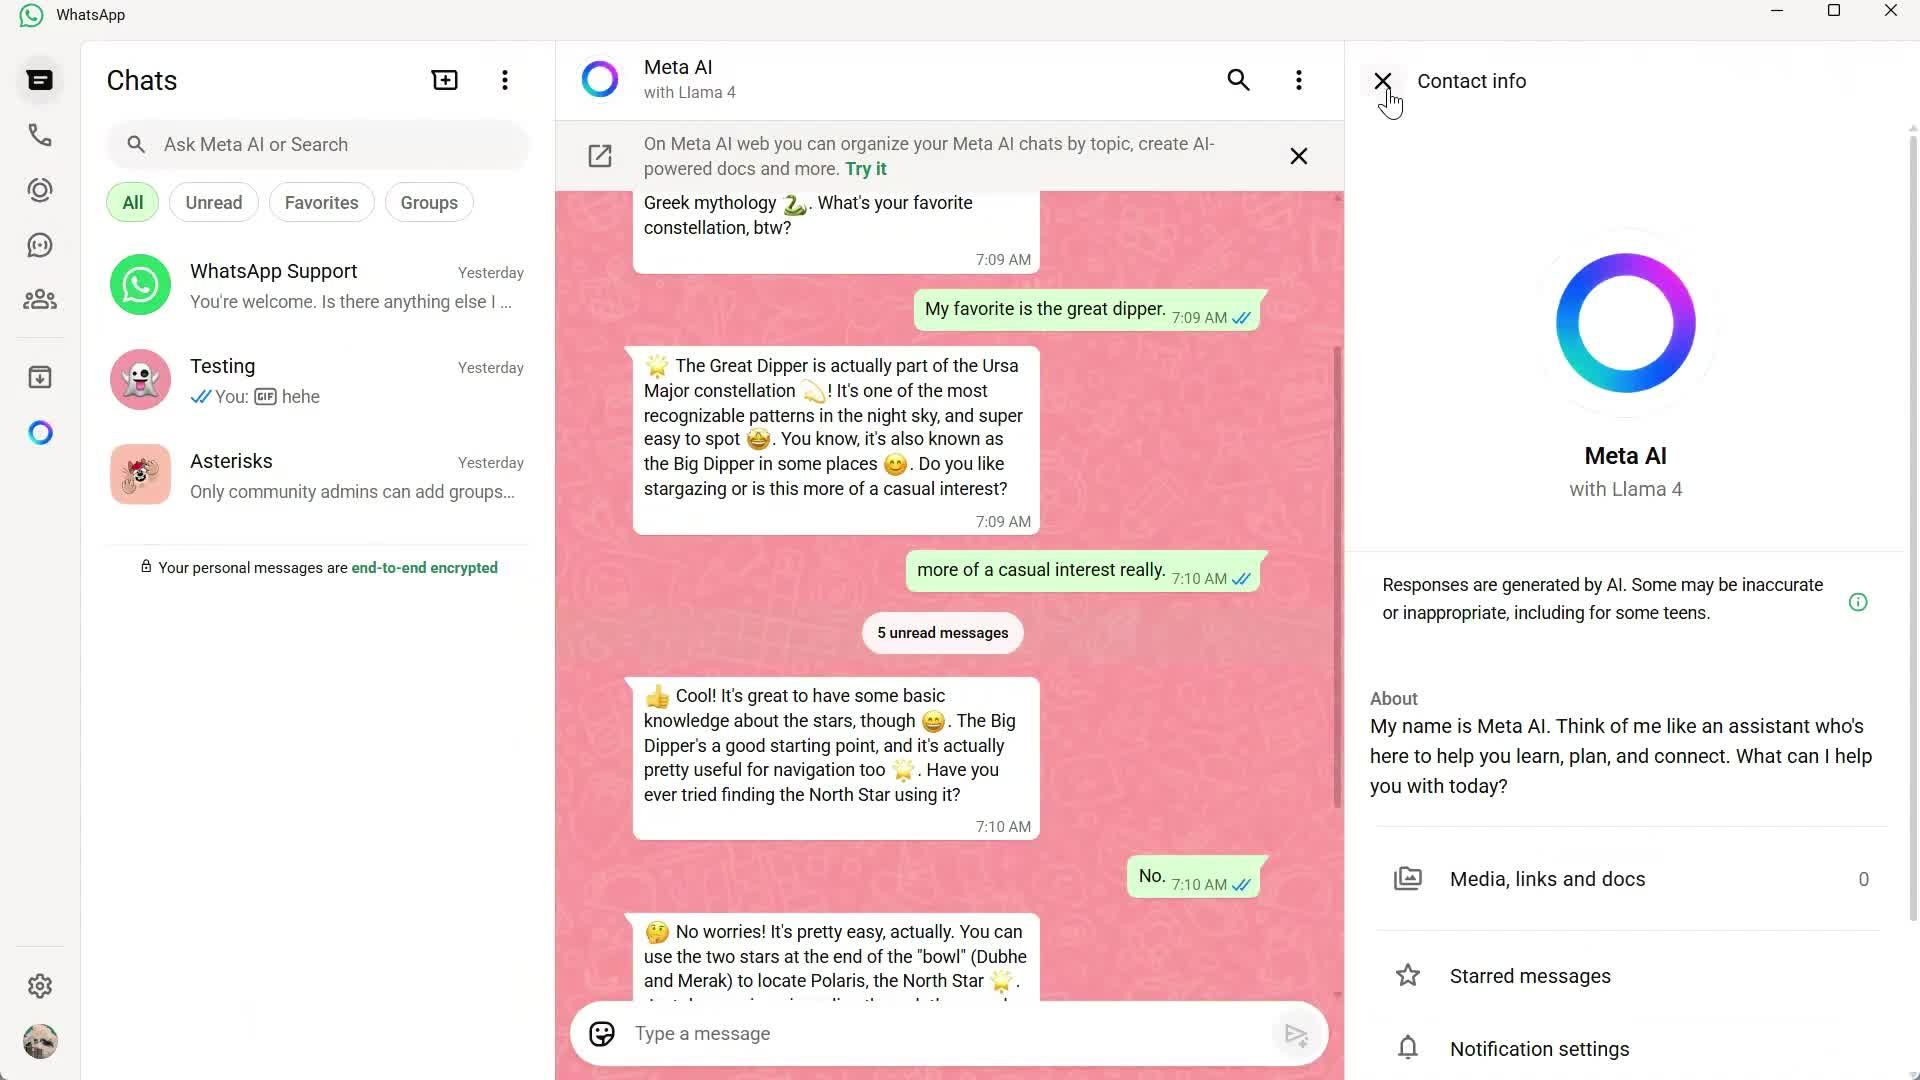
Task: Switch to the Groups filter
Action: (428, 202)
